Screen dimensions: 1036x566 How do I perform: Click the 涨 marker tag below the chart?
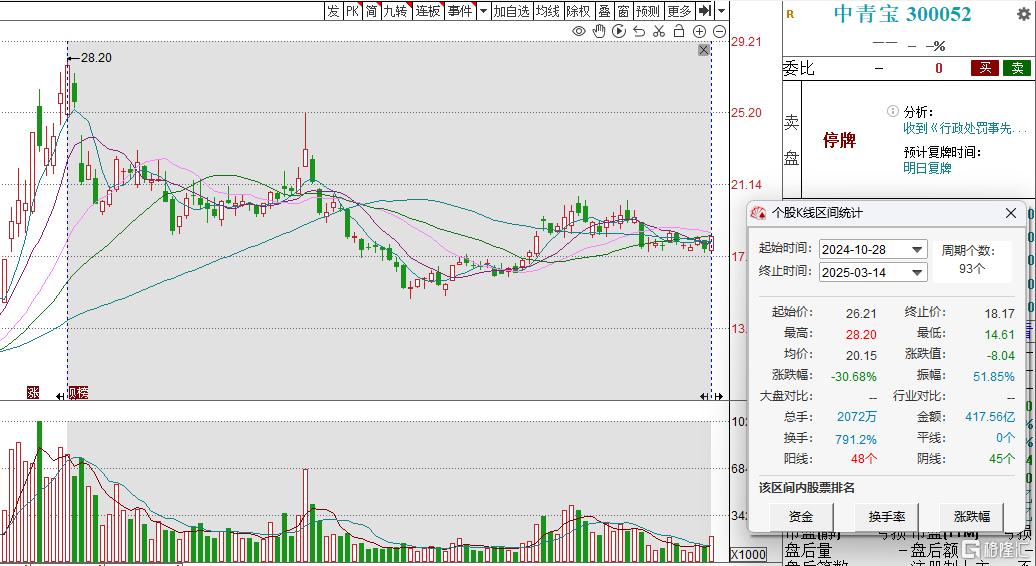(33, 393)
